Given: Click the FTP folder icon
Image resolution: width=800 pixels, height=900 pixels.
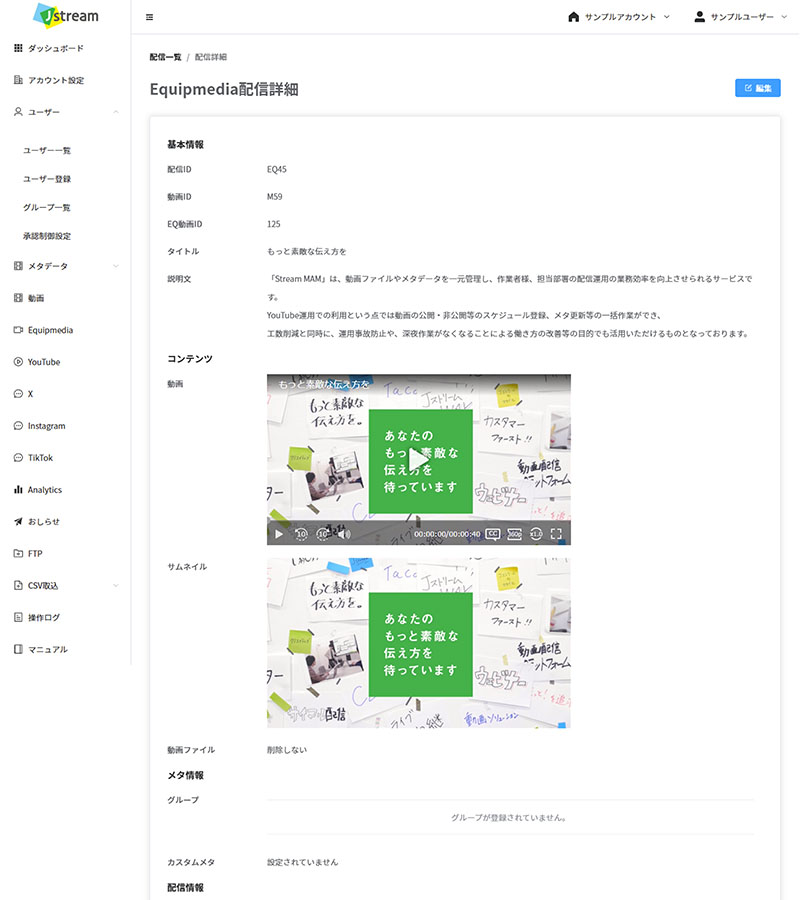Looking at the screenshot, I should tap(18, 553).
